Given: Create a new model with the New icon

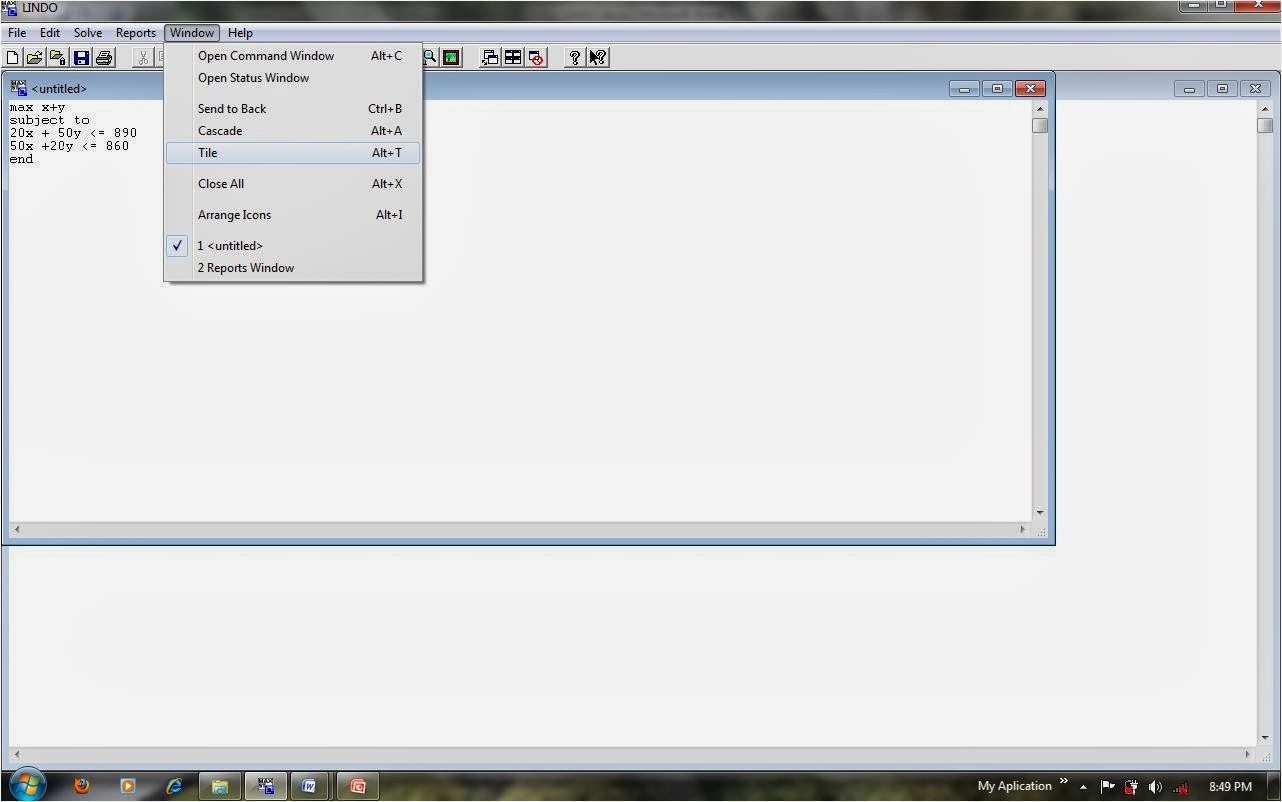Looking at the screenshot, I should [13, 57].
